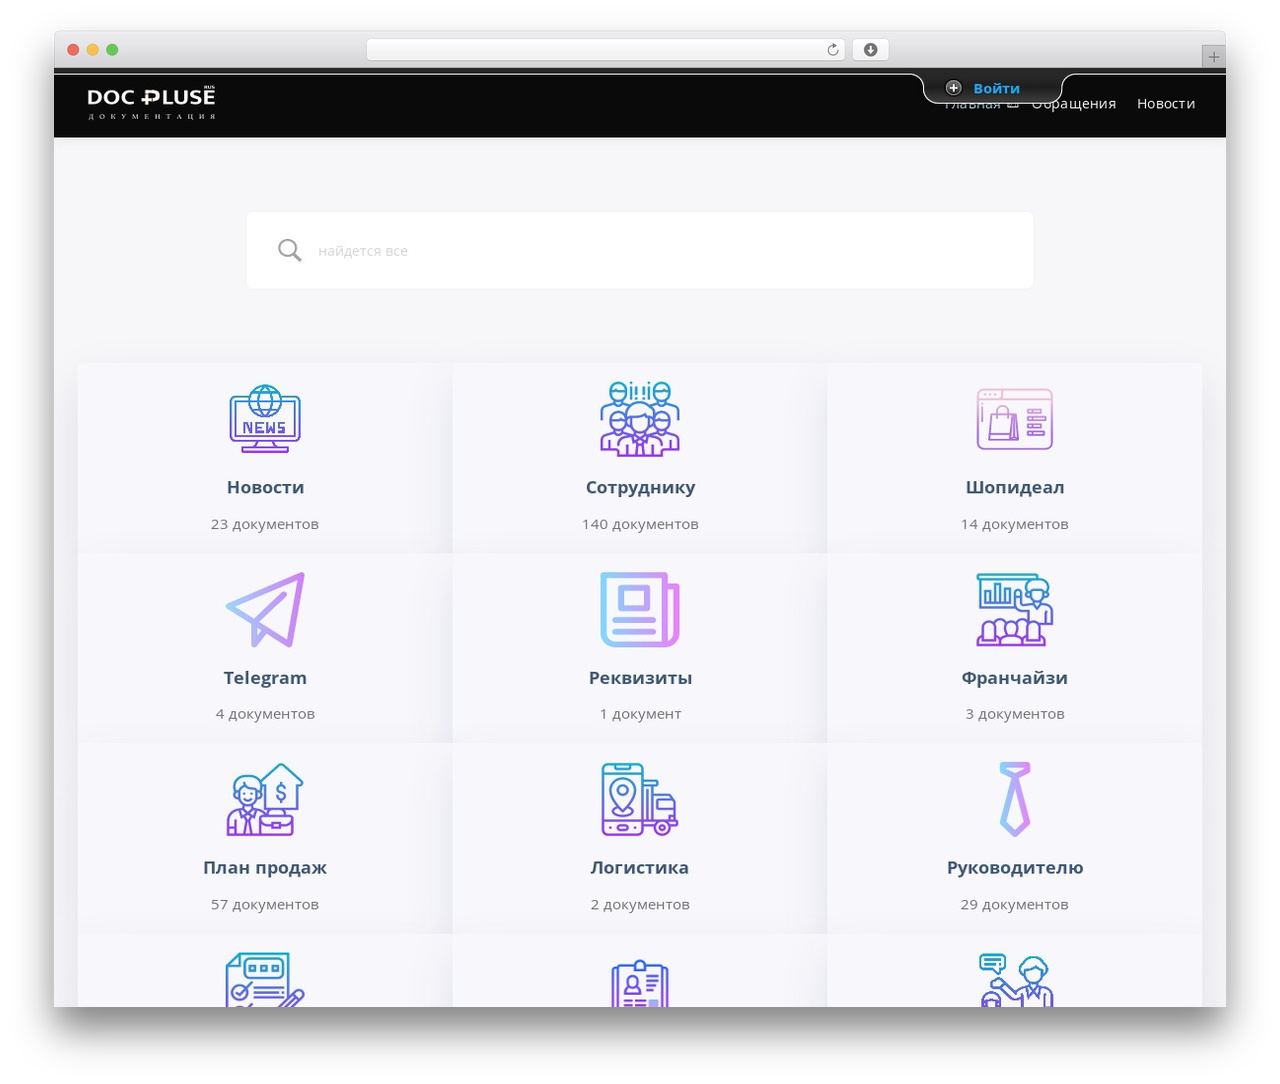This screenshot has height=1084, width=1280.
Task: Open the Telegram category title
Action: (265, 678)
